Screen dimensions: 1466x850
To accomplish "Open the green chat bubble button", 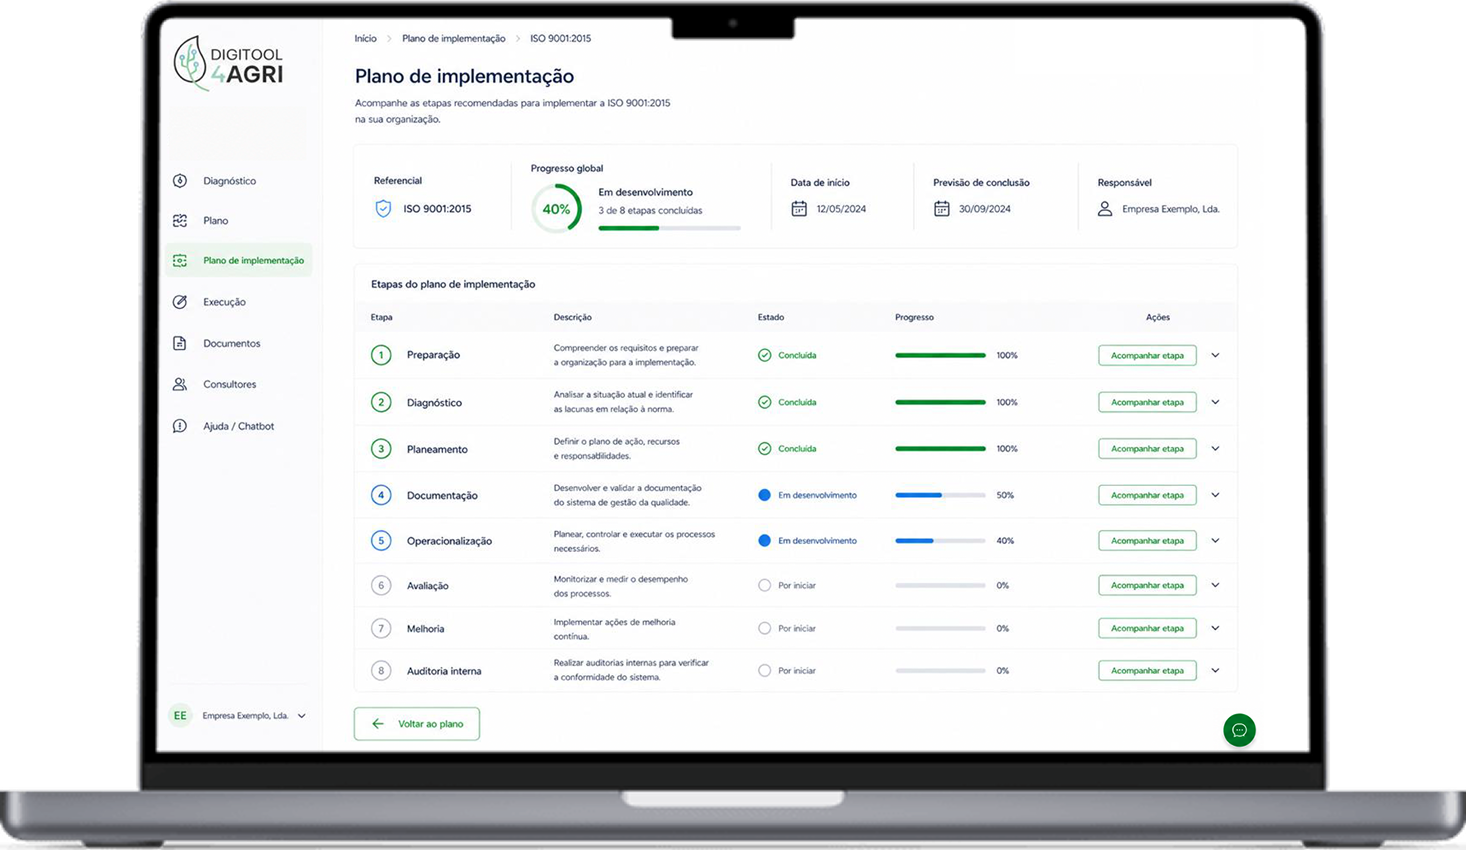I will pos(1239,730).
